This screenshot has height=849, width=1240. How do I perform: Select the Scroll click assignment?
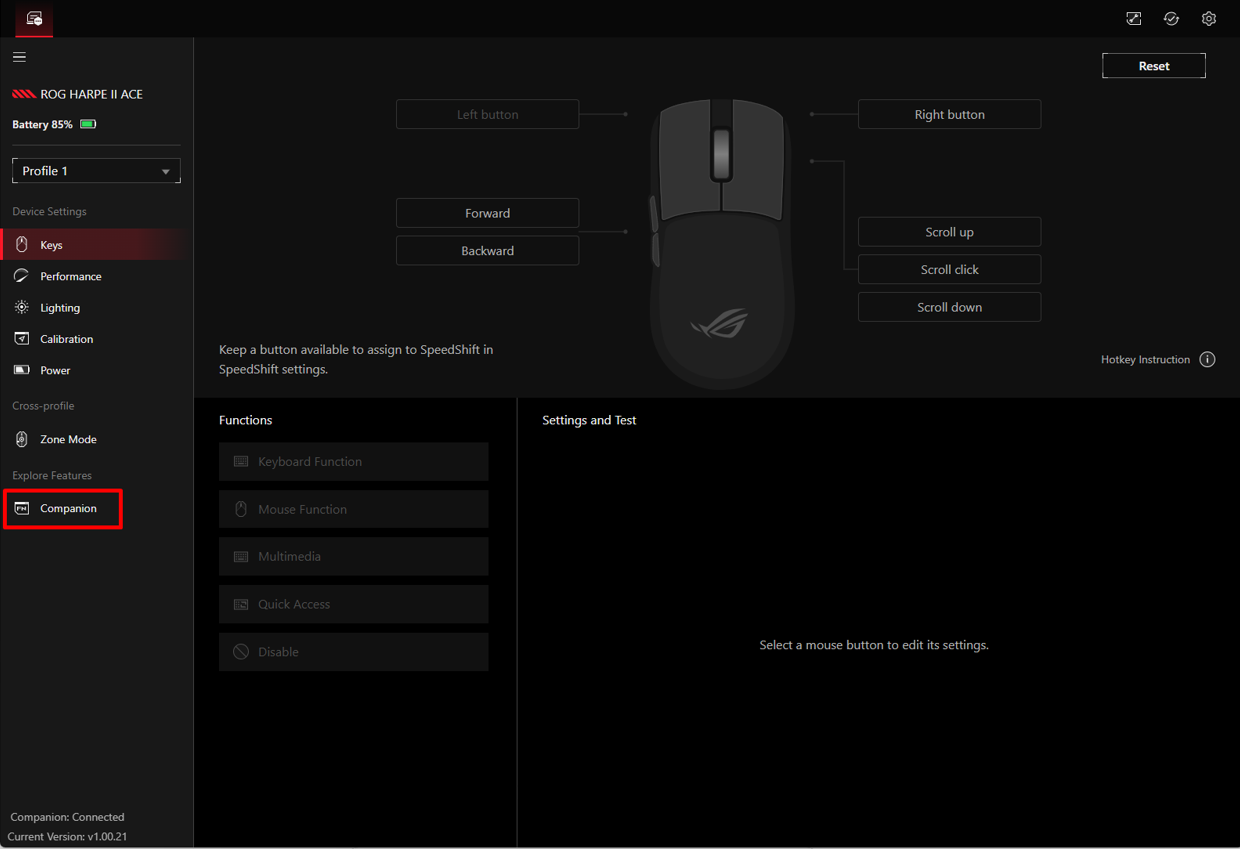pos(949,270)
